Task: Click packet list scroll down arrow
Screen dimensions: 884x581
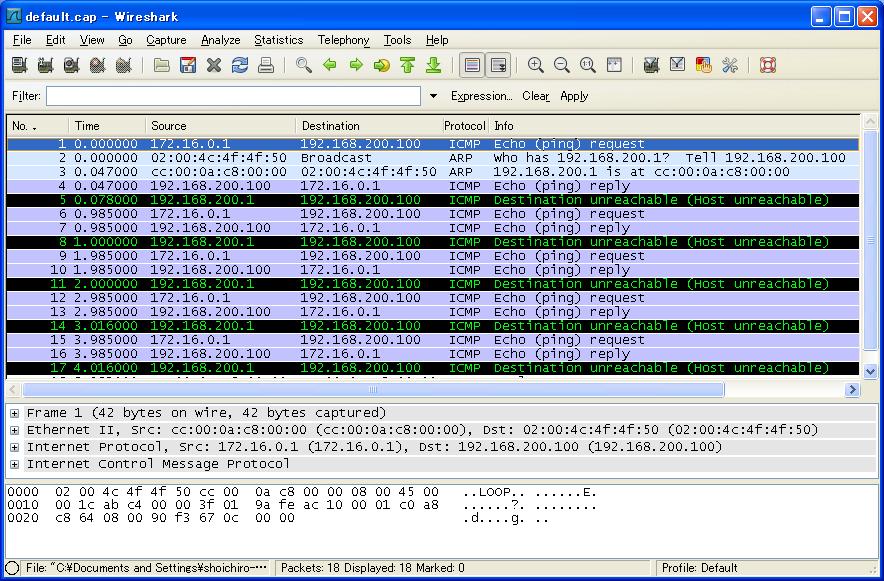Action: tap(870, 371)
